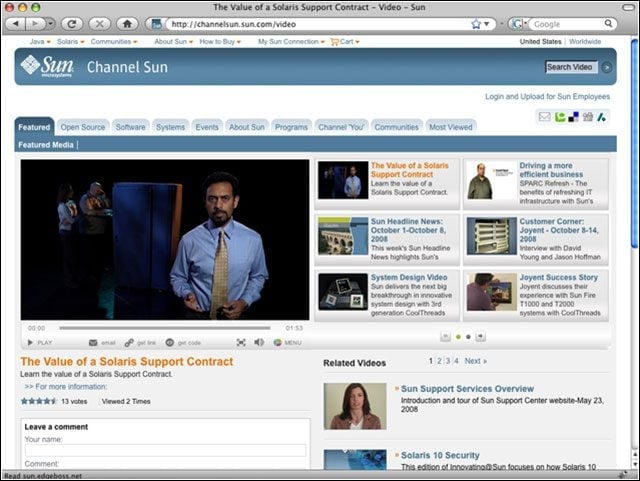The image size is (640, 481).
Task: Expand the Communities top navigation menu
Action: point(114,42)
